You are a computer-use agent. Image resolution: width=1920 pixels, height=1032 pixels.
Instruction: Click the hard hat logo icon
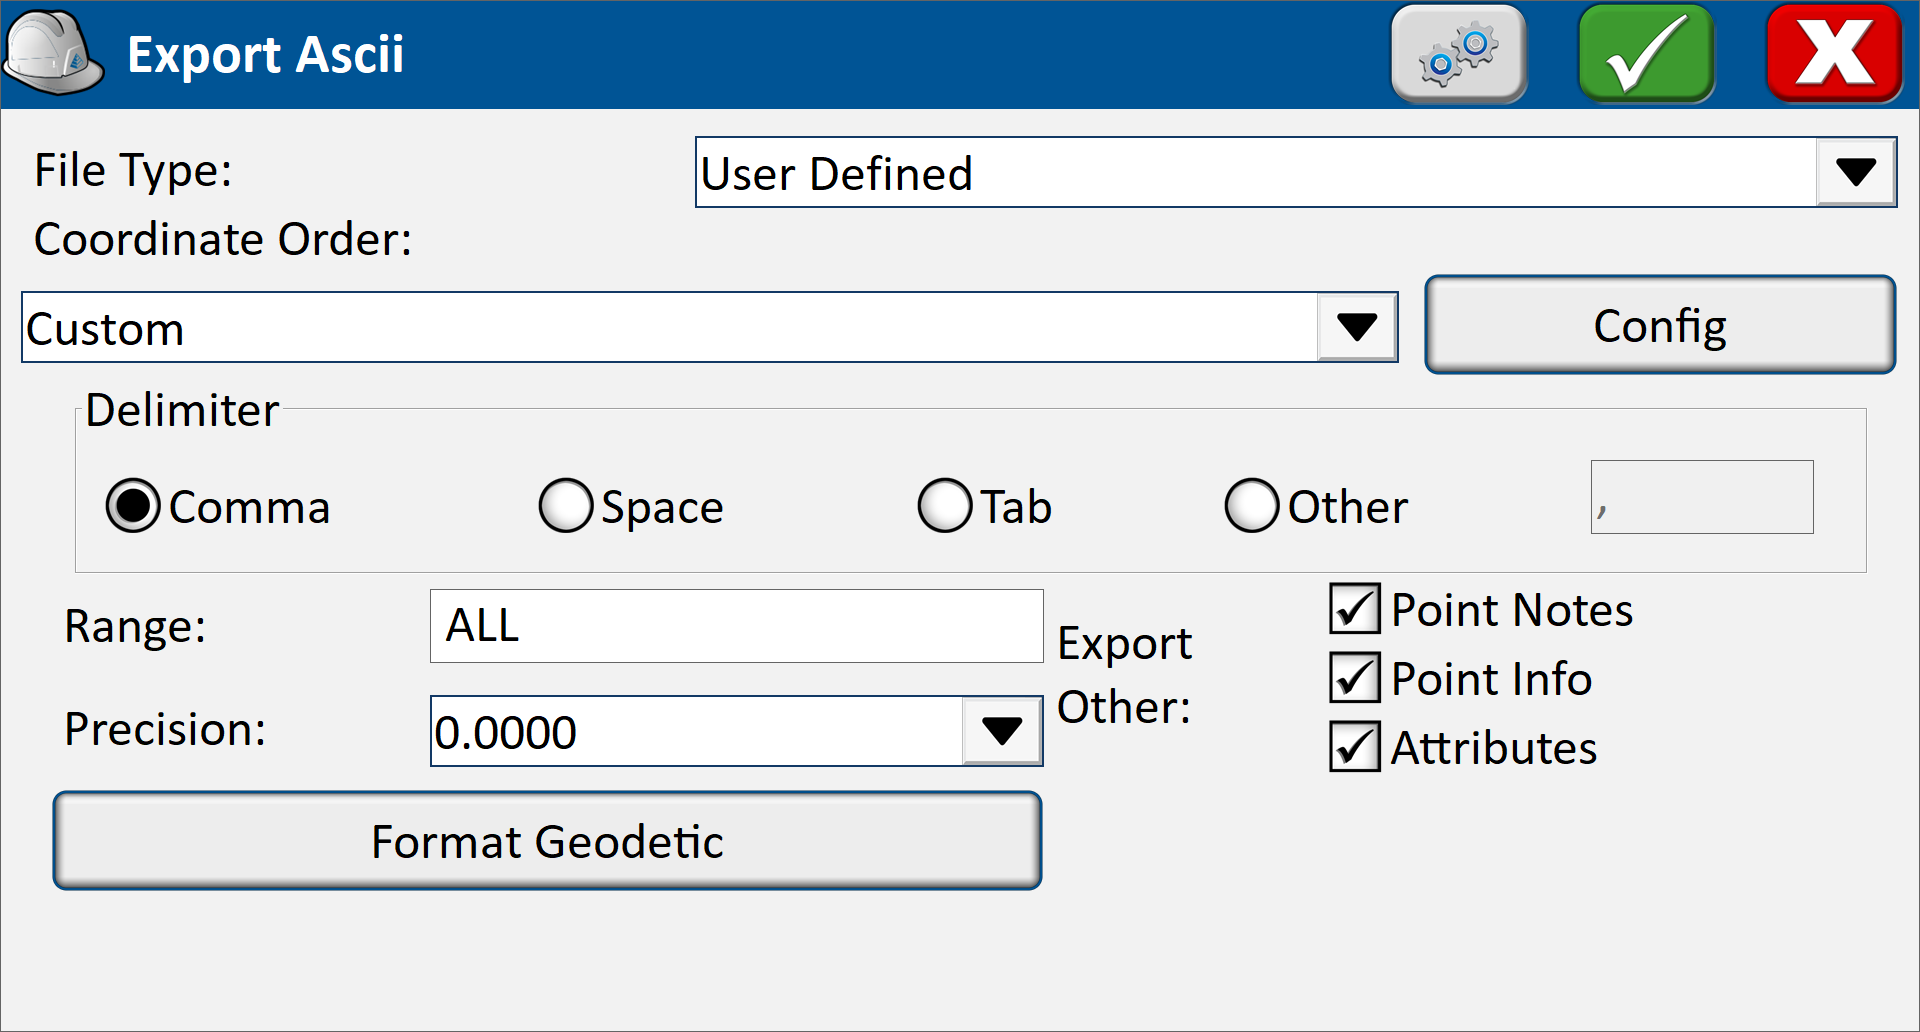(53, 53)
